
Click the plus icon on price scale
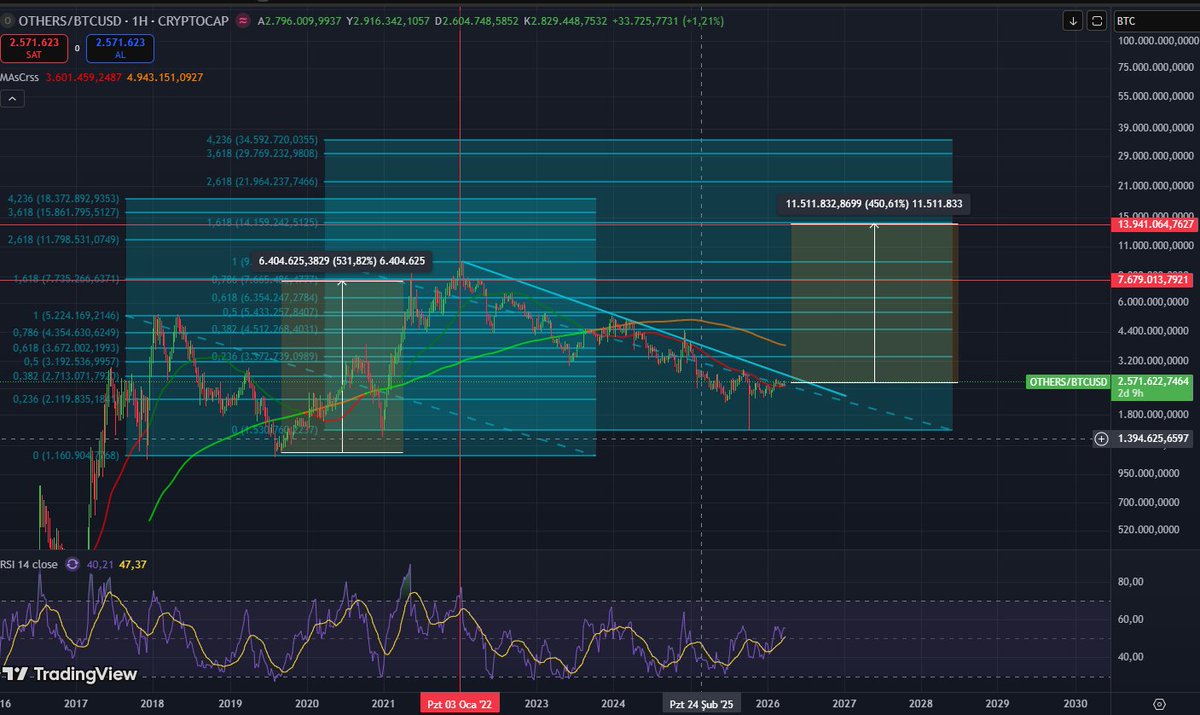point(1101,438)
